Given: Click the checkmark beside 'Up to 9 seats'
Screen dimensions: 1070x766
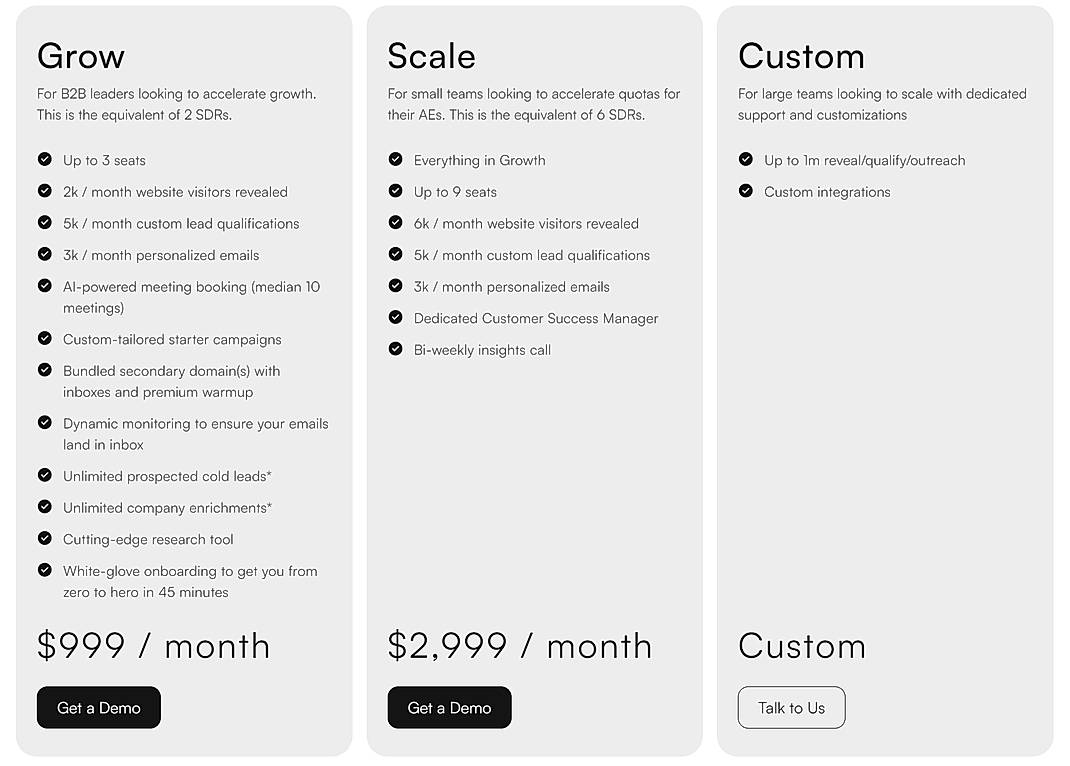Looking at the screenshot, I should [x=396, y=191].
